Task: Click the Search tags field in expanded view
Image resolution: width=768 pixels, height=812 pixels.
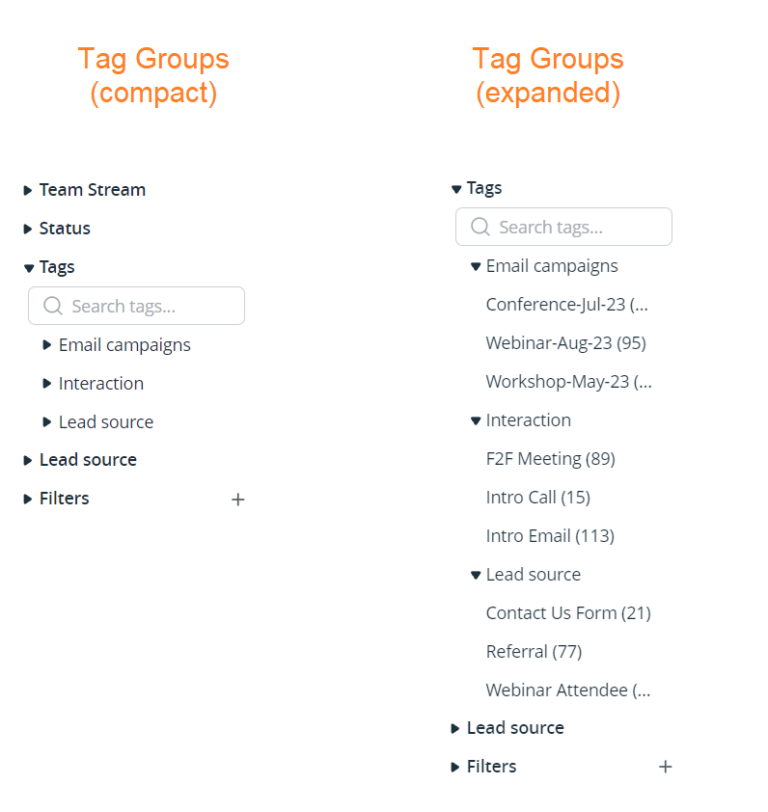Action: (x=564, y=227)
